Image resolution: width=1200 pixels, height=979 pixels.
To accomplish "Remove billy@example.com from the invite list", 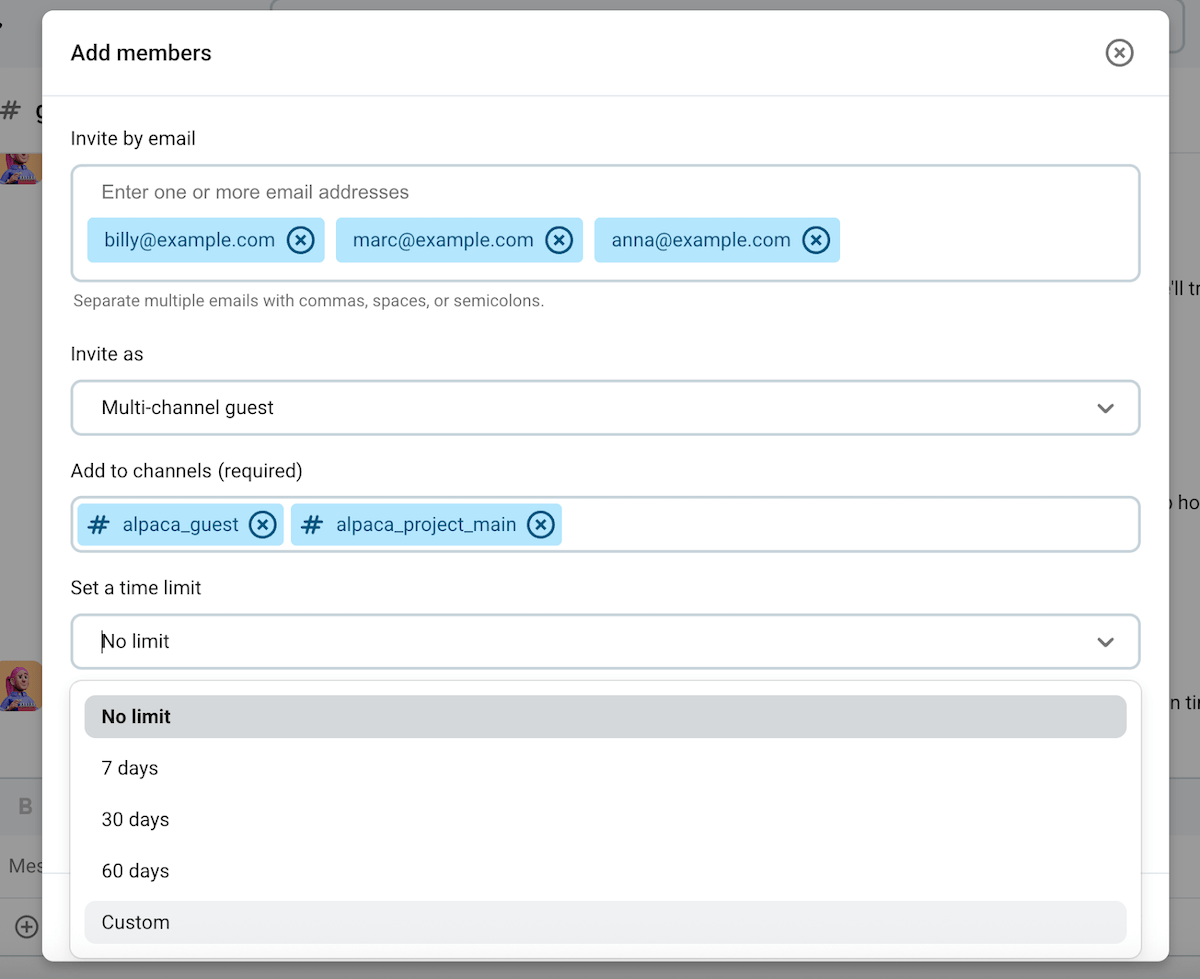I will coord(300,240).
